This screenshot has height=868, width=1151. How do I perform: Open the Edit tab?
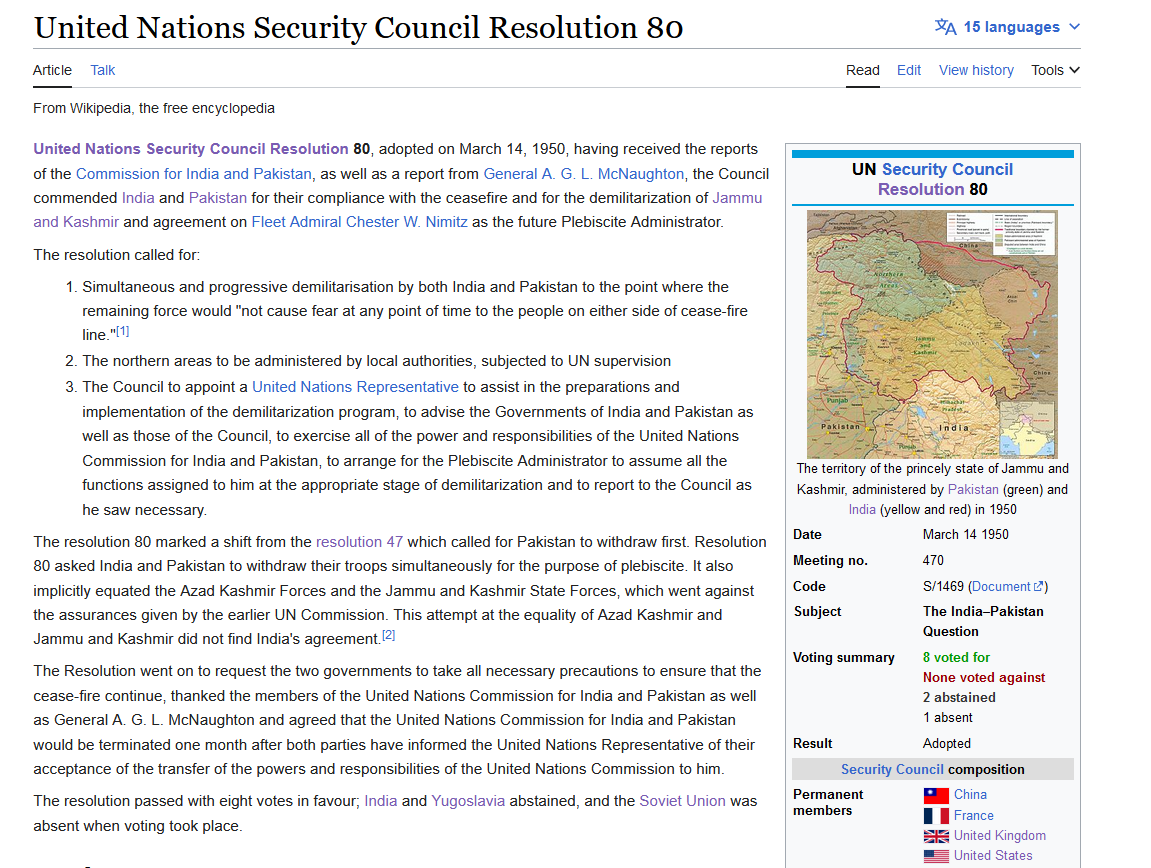(909, 70)
